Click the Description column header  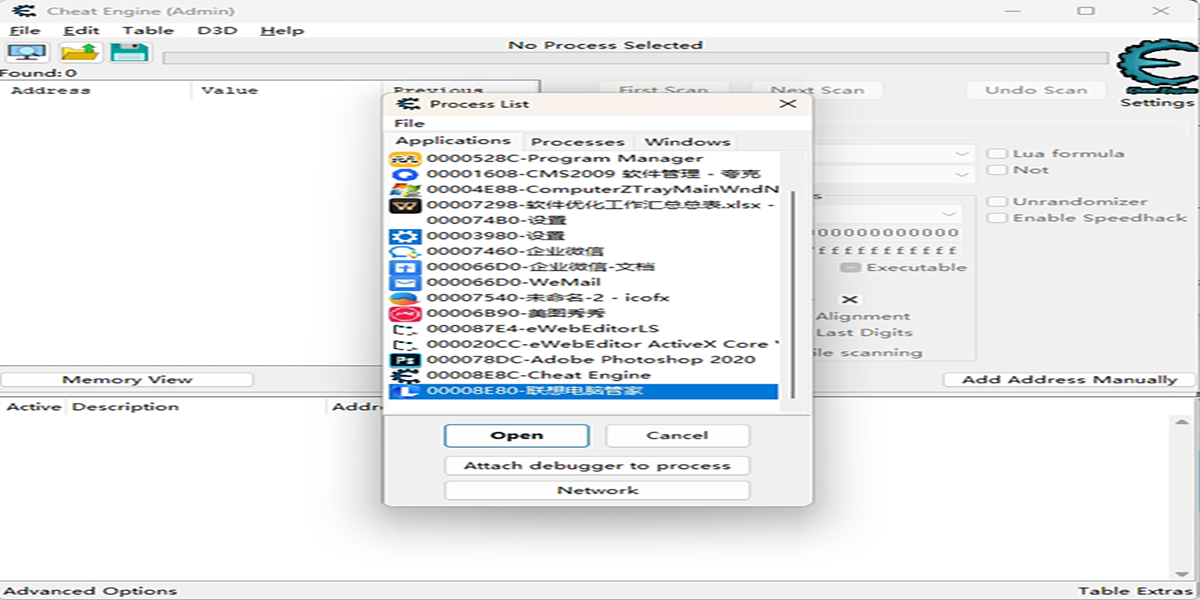click(125, 407)
